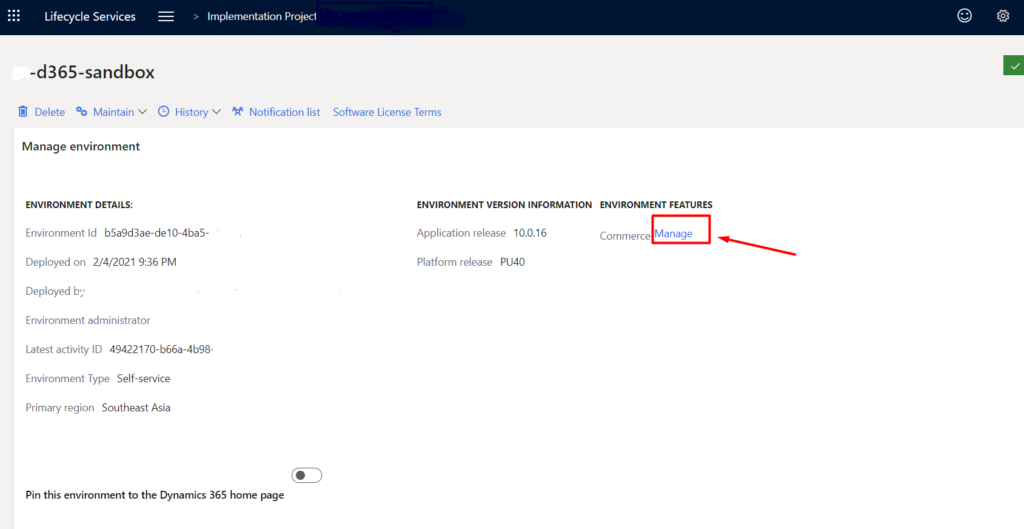The image size is (1024, 529).
Task: Click Latest activity ID value 49422170-b66a-4b98-
Action: [x=162, y=349]
